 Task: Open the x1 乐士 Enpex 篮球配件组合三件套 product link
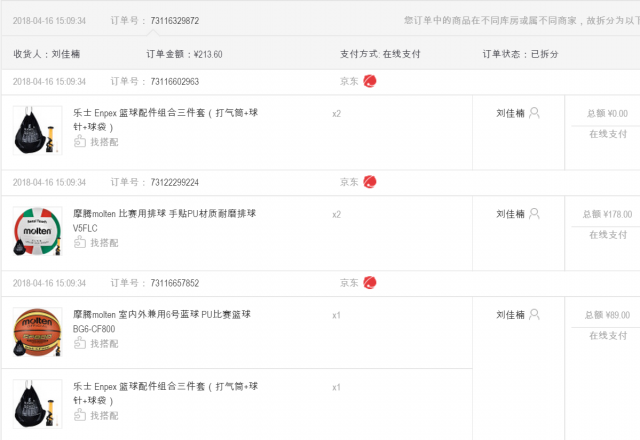[165, 393]
